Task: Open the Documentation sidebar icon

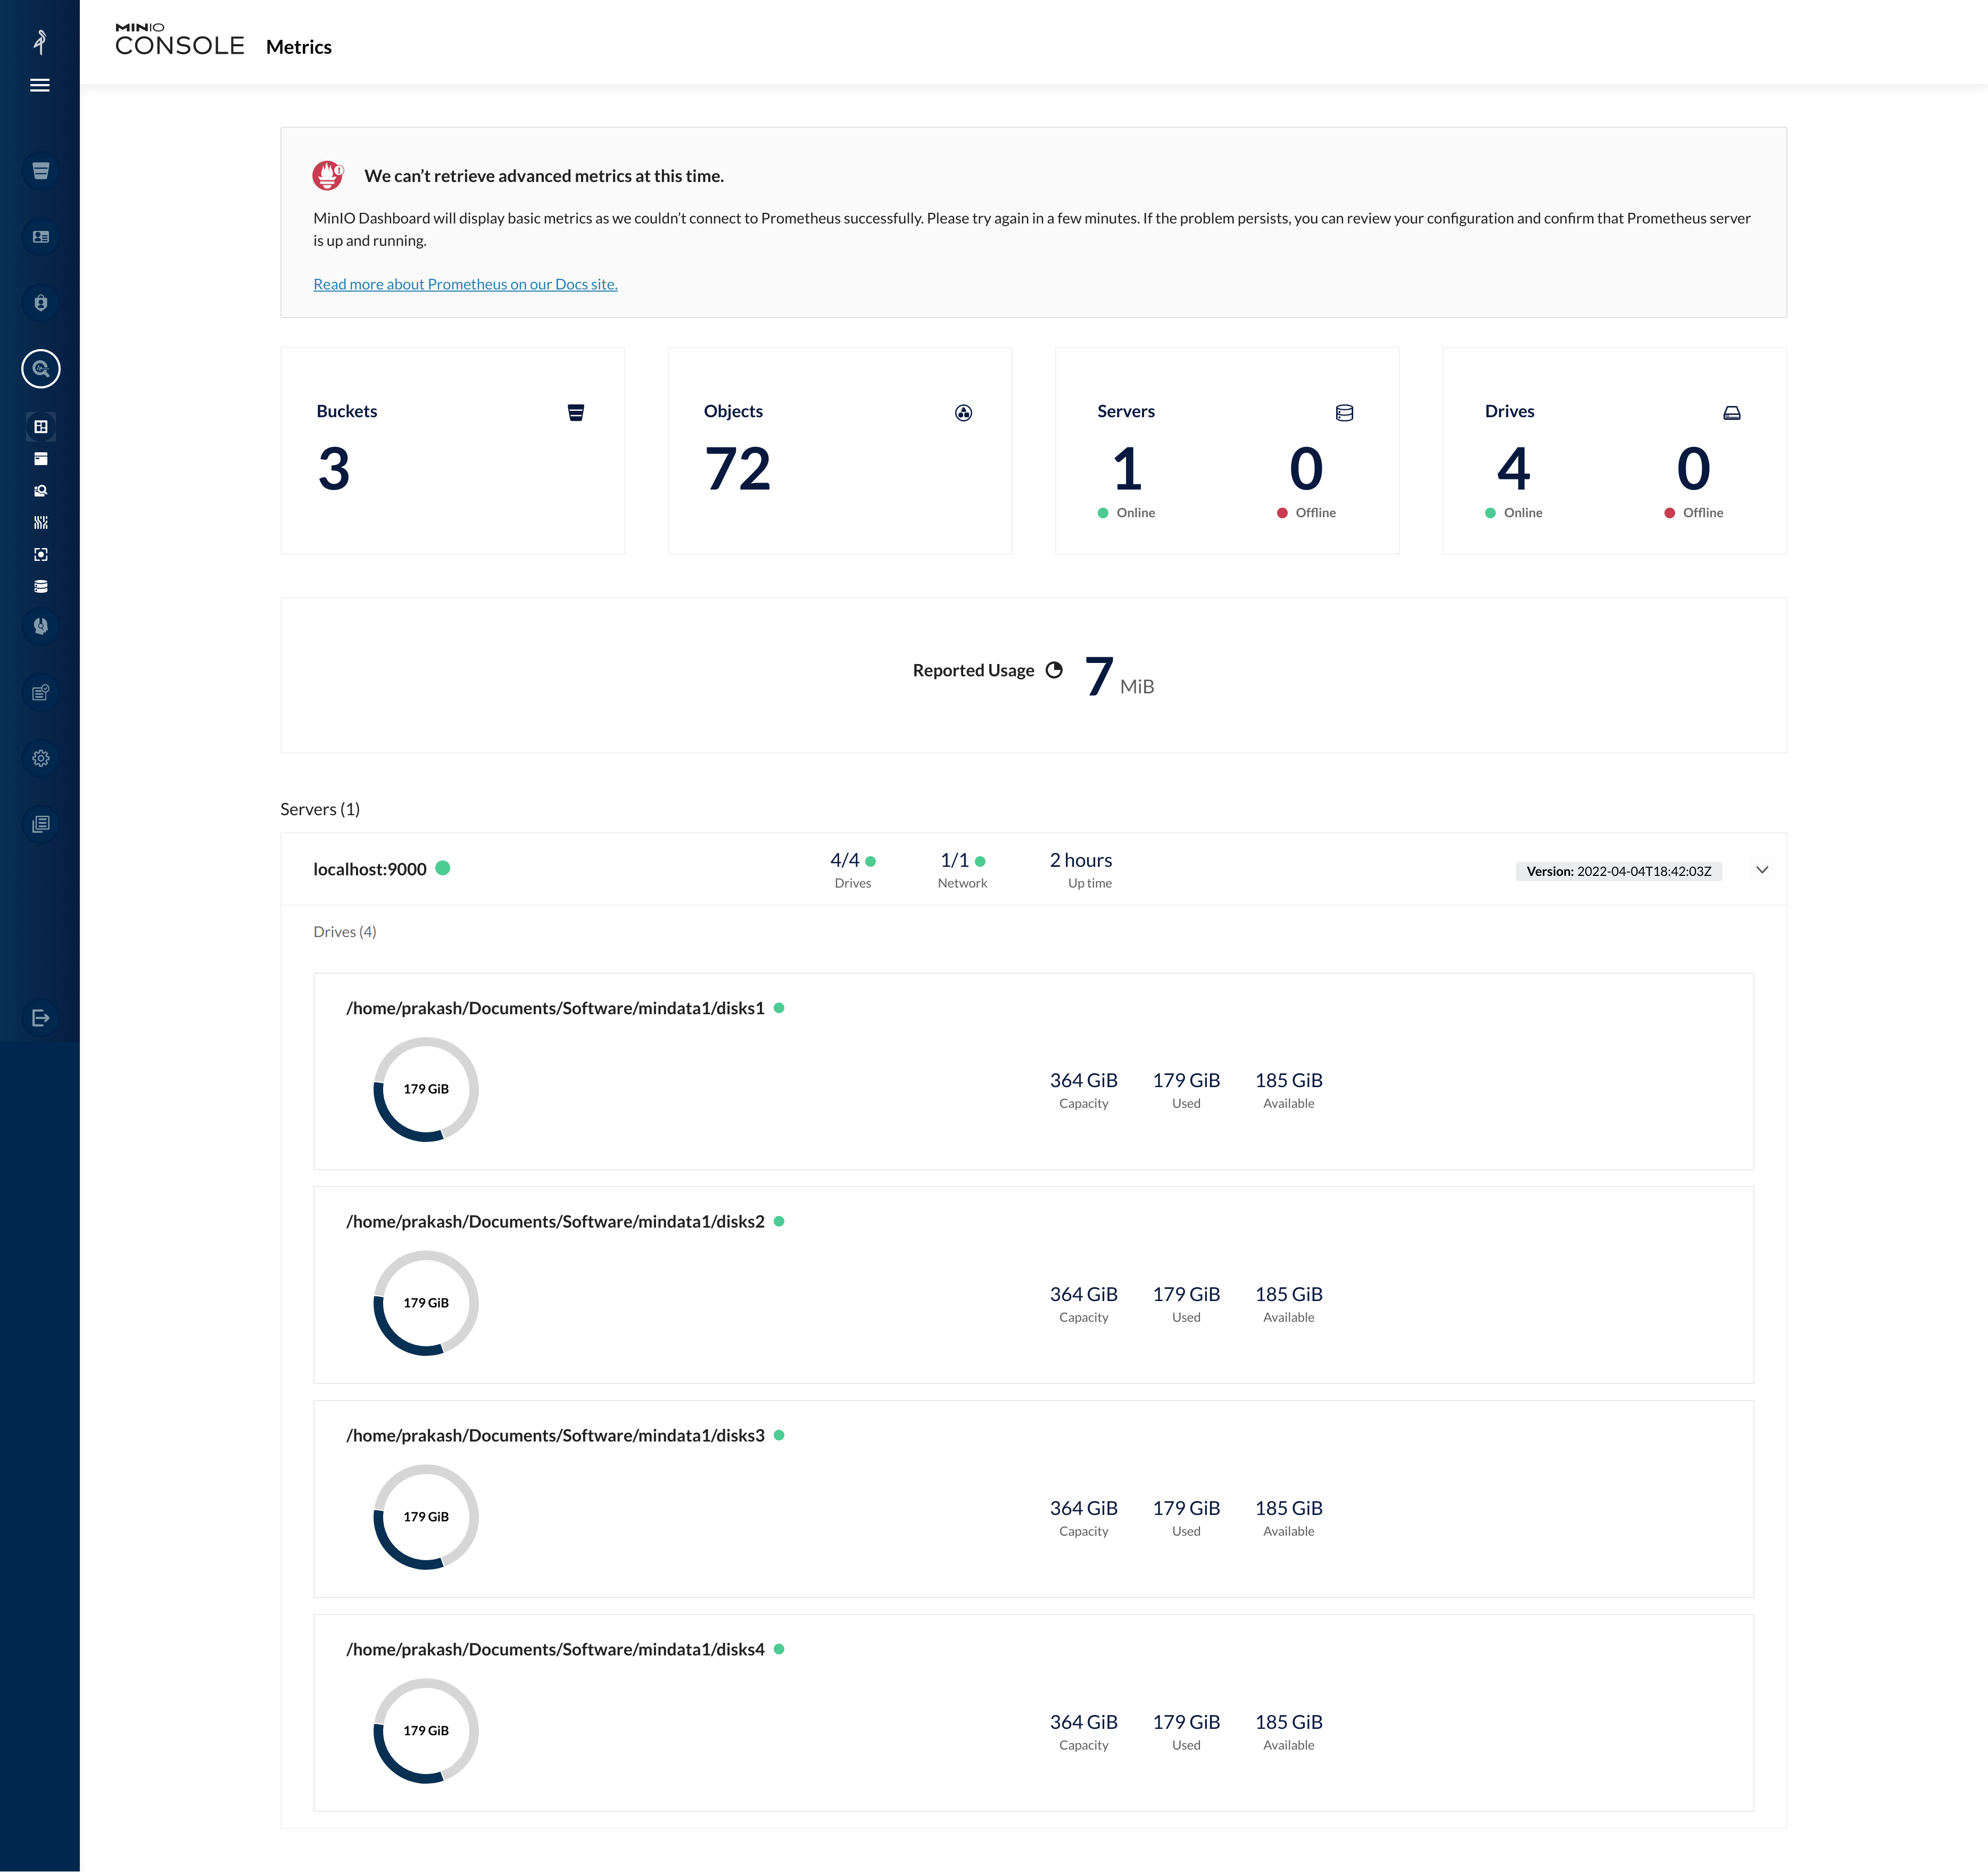Action: click(40, 824)
